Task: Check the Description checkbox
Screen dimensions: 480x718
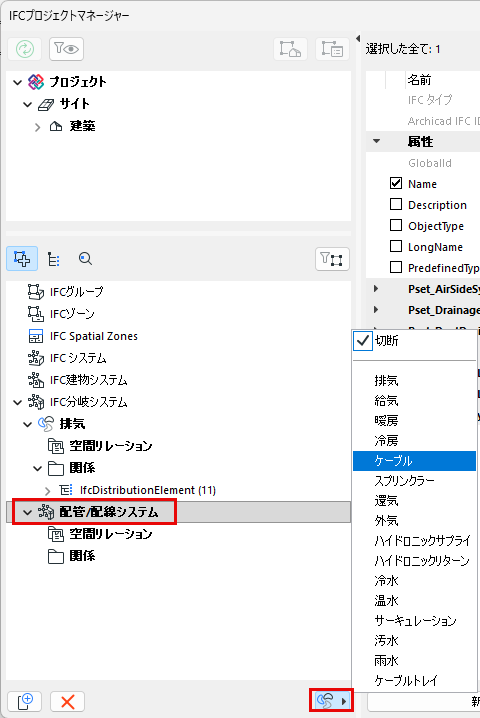Action: point(396,204)
